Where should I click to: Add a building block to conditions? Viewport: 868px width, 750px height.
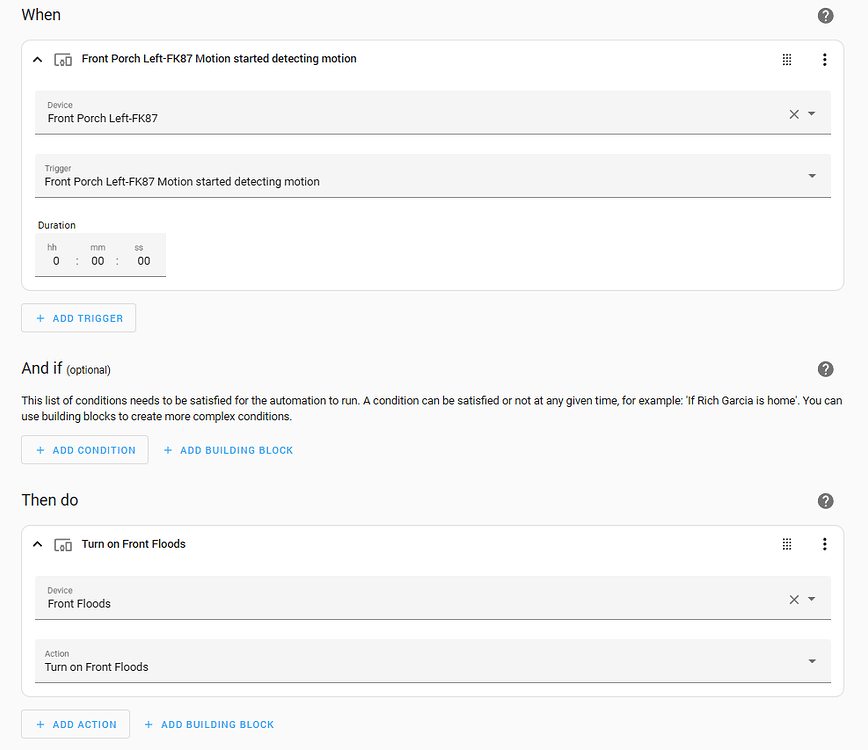tap(228, 450)
